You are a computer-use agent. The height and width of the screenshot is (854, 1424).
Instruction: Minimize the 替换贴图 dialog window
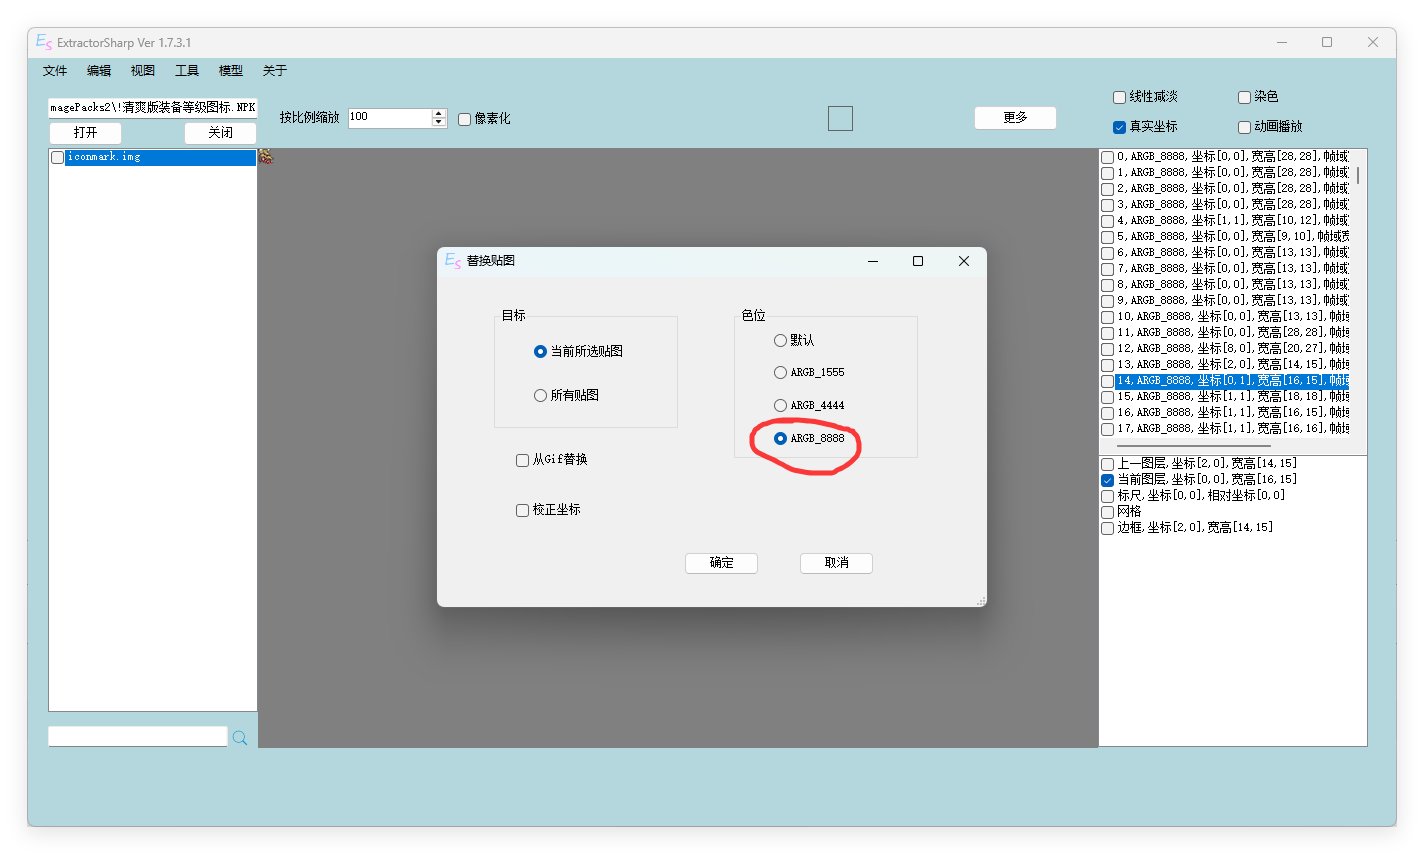[872, 261]
